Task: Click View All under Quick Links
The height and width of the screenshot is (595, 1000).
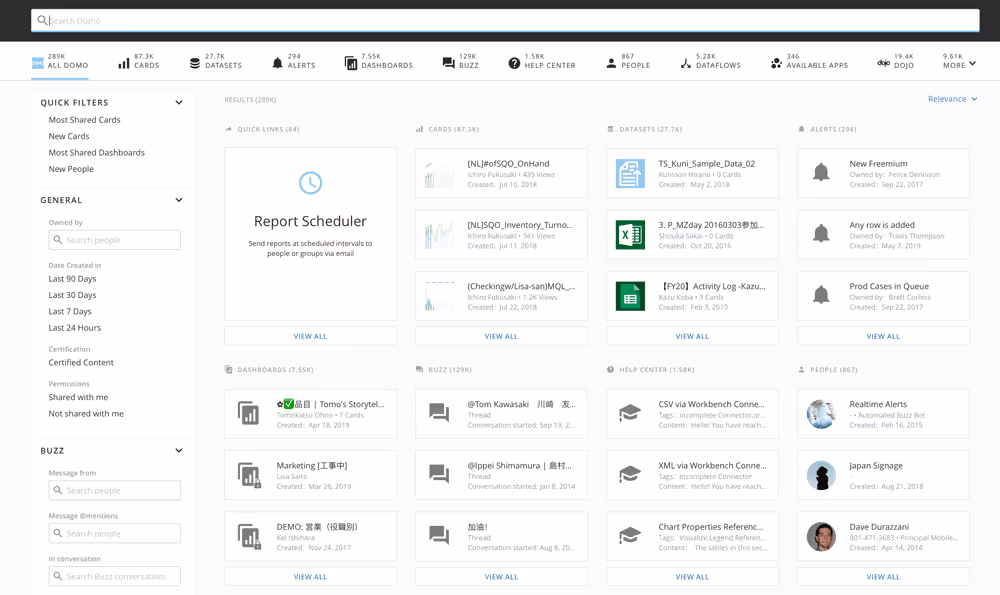Action: tap(310, 336)
